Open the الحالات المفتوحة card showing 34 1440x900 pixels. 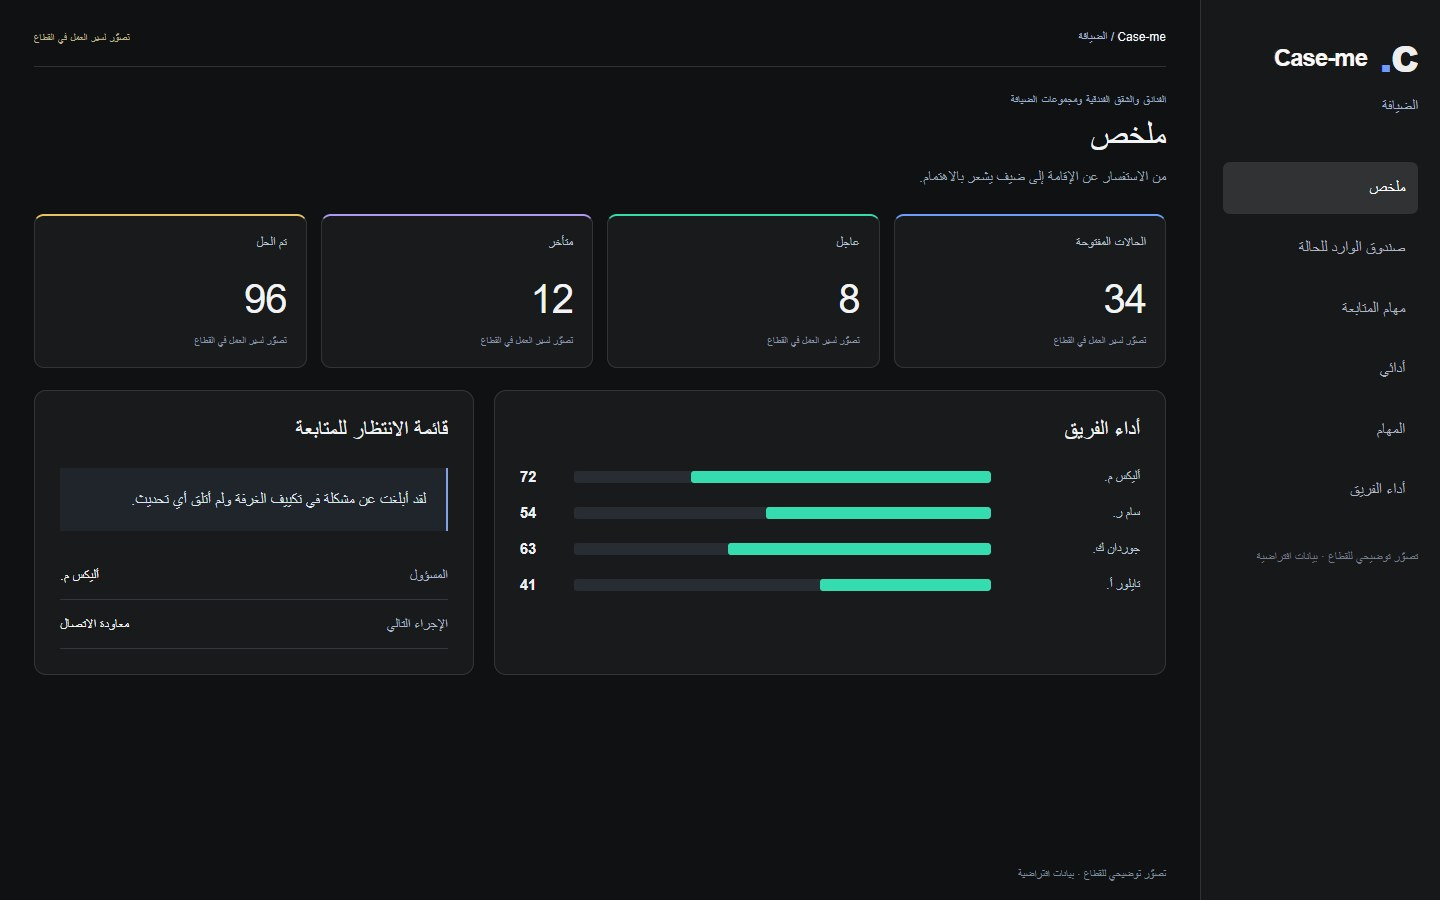[x=1030, y=291]
